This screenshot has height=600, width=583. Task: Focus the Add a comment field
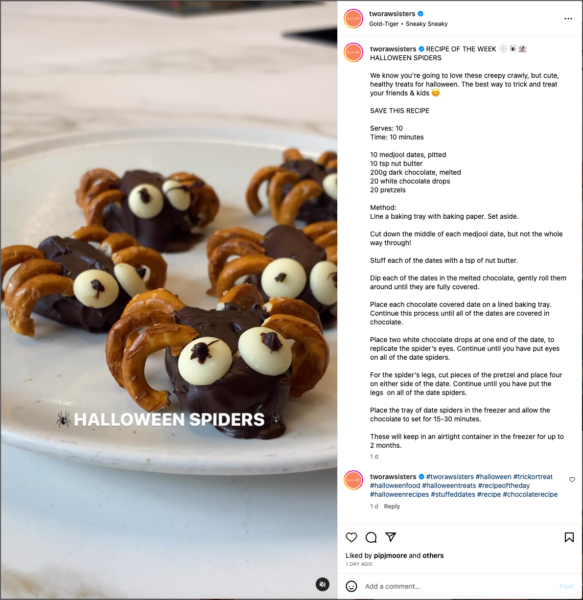click(x=459, y=586)
